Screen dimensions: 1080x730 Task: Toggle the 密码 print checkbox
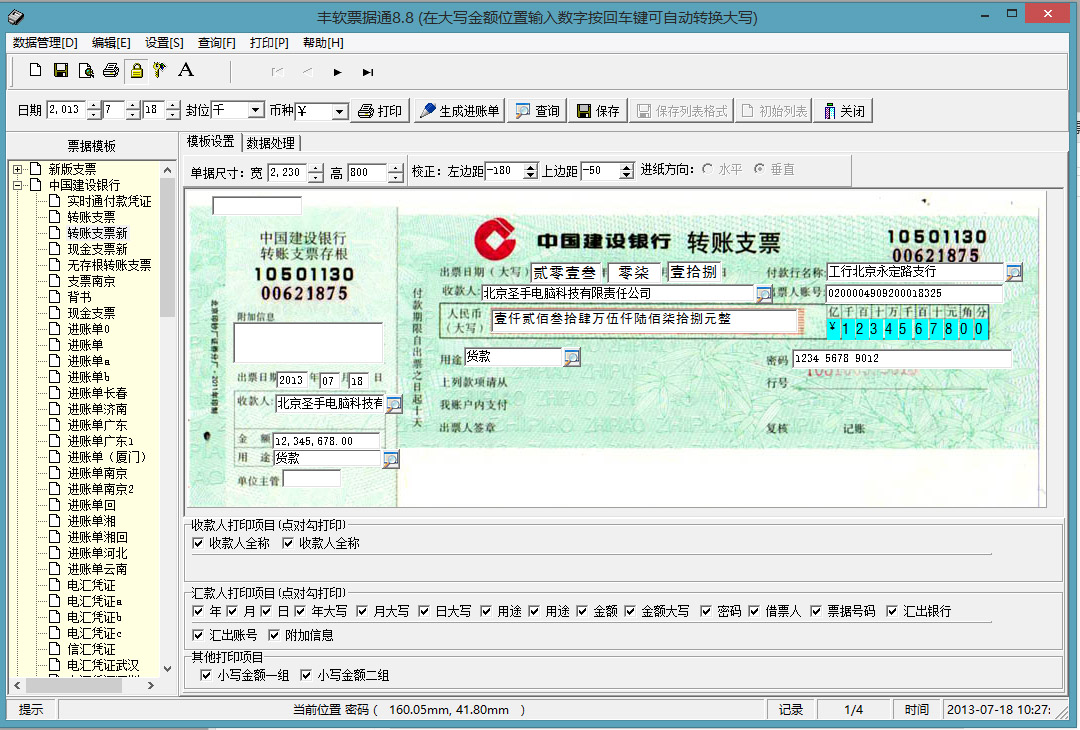click(x=705, y=611)
